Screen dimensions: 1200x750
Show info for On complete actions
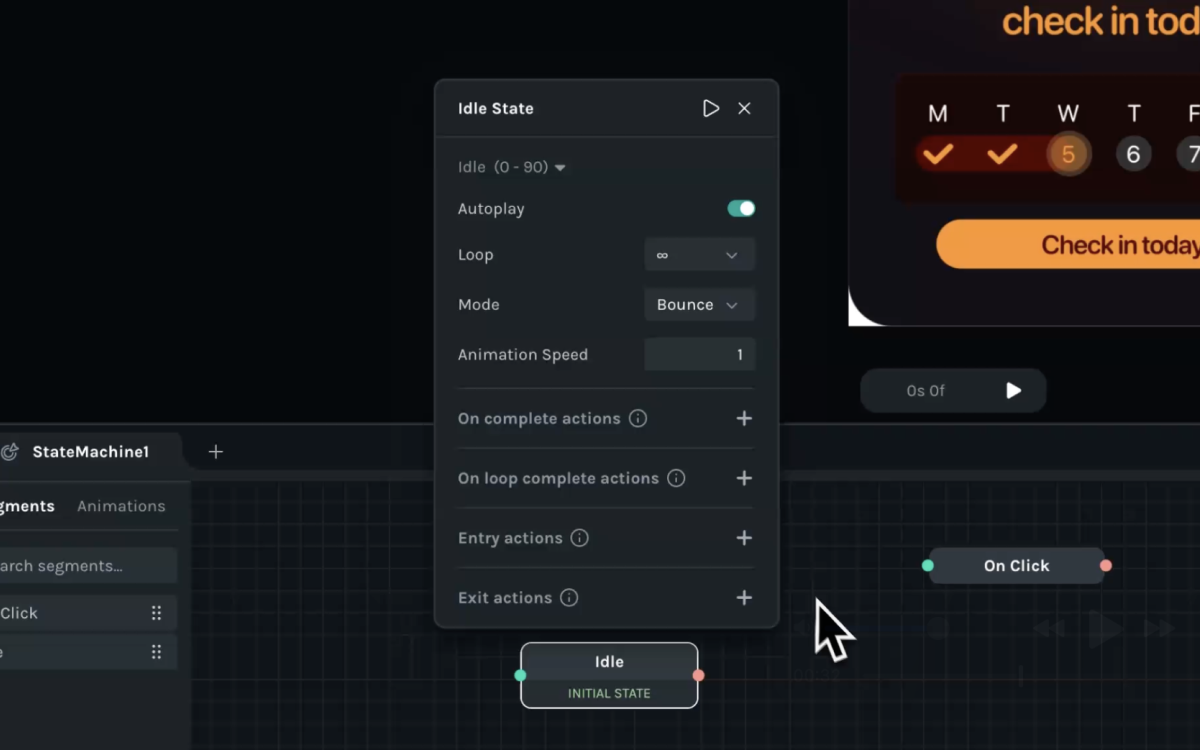tap(638, 418)
